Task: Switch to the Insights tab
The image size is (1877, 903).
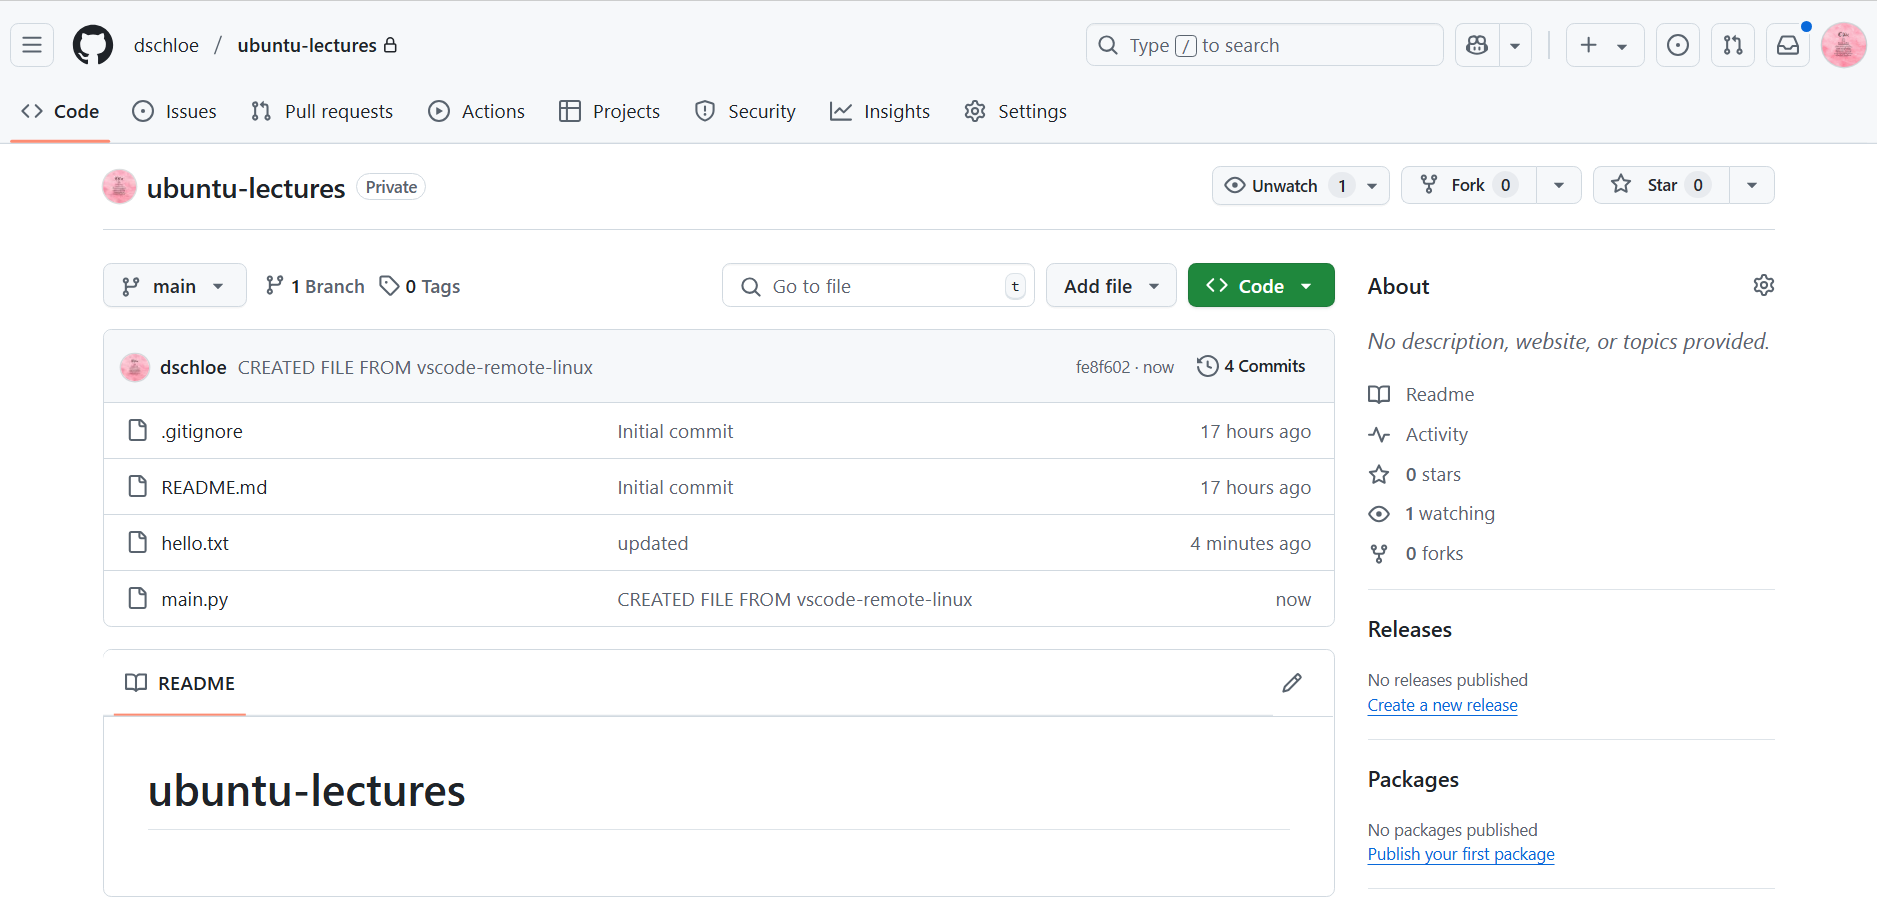Action: tap(880, 111)
